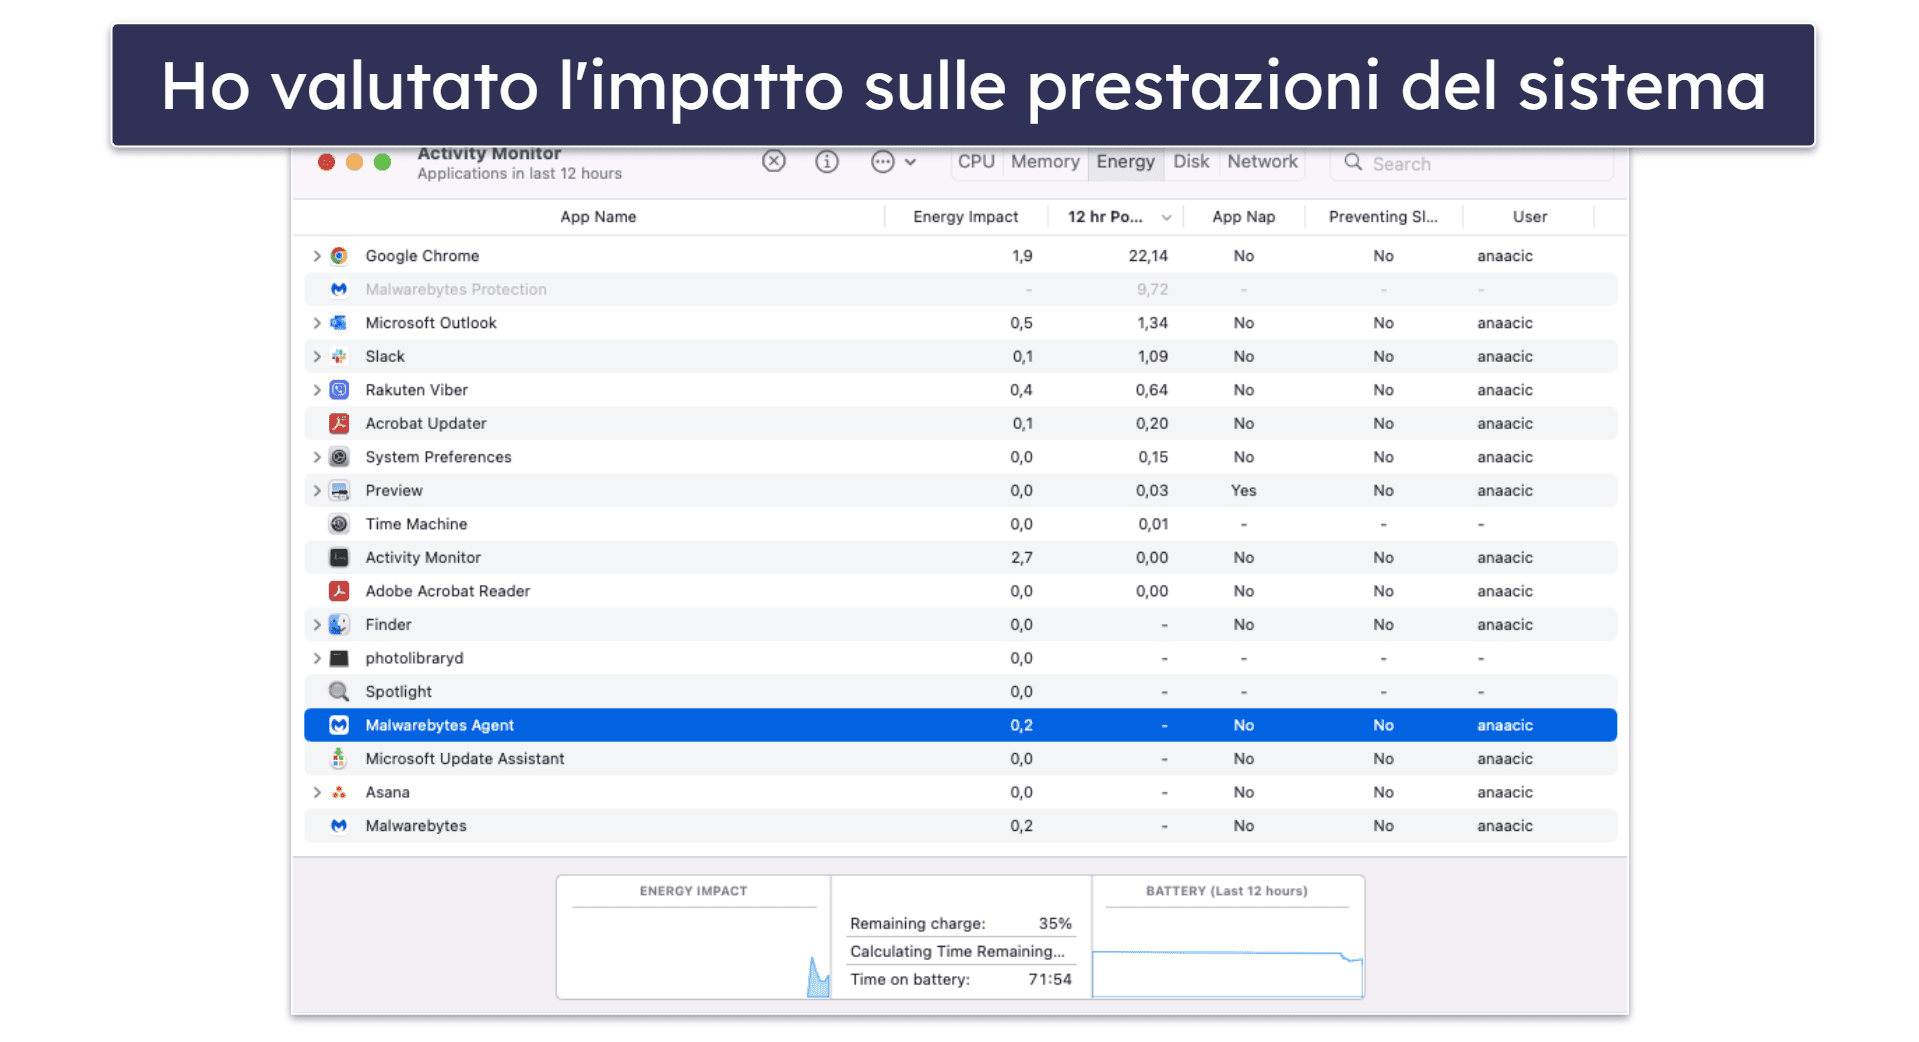Screen dimensions: 1919x1042
Task: Click the Remaining charge 35% value
Action: coord(1055,923)
